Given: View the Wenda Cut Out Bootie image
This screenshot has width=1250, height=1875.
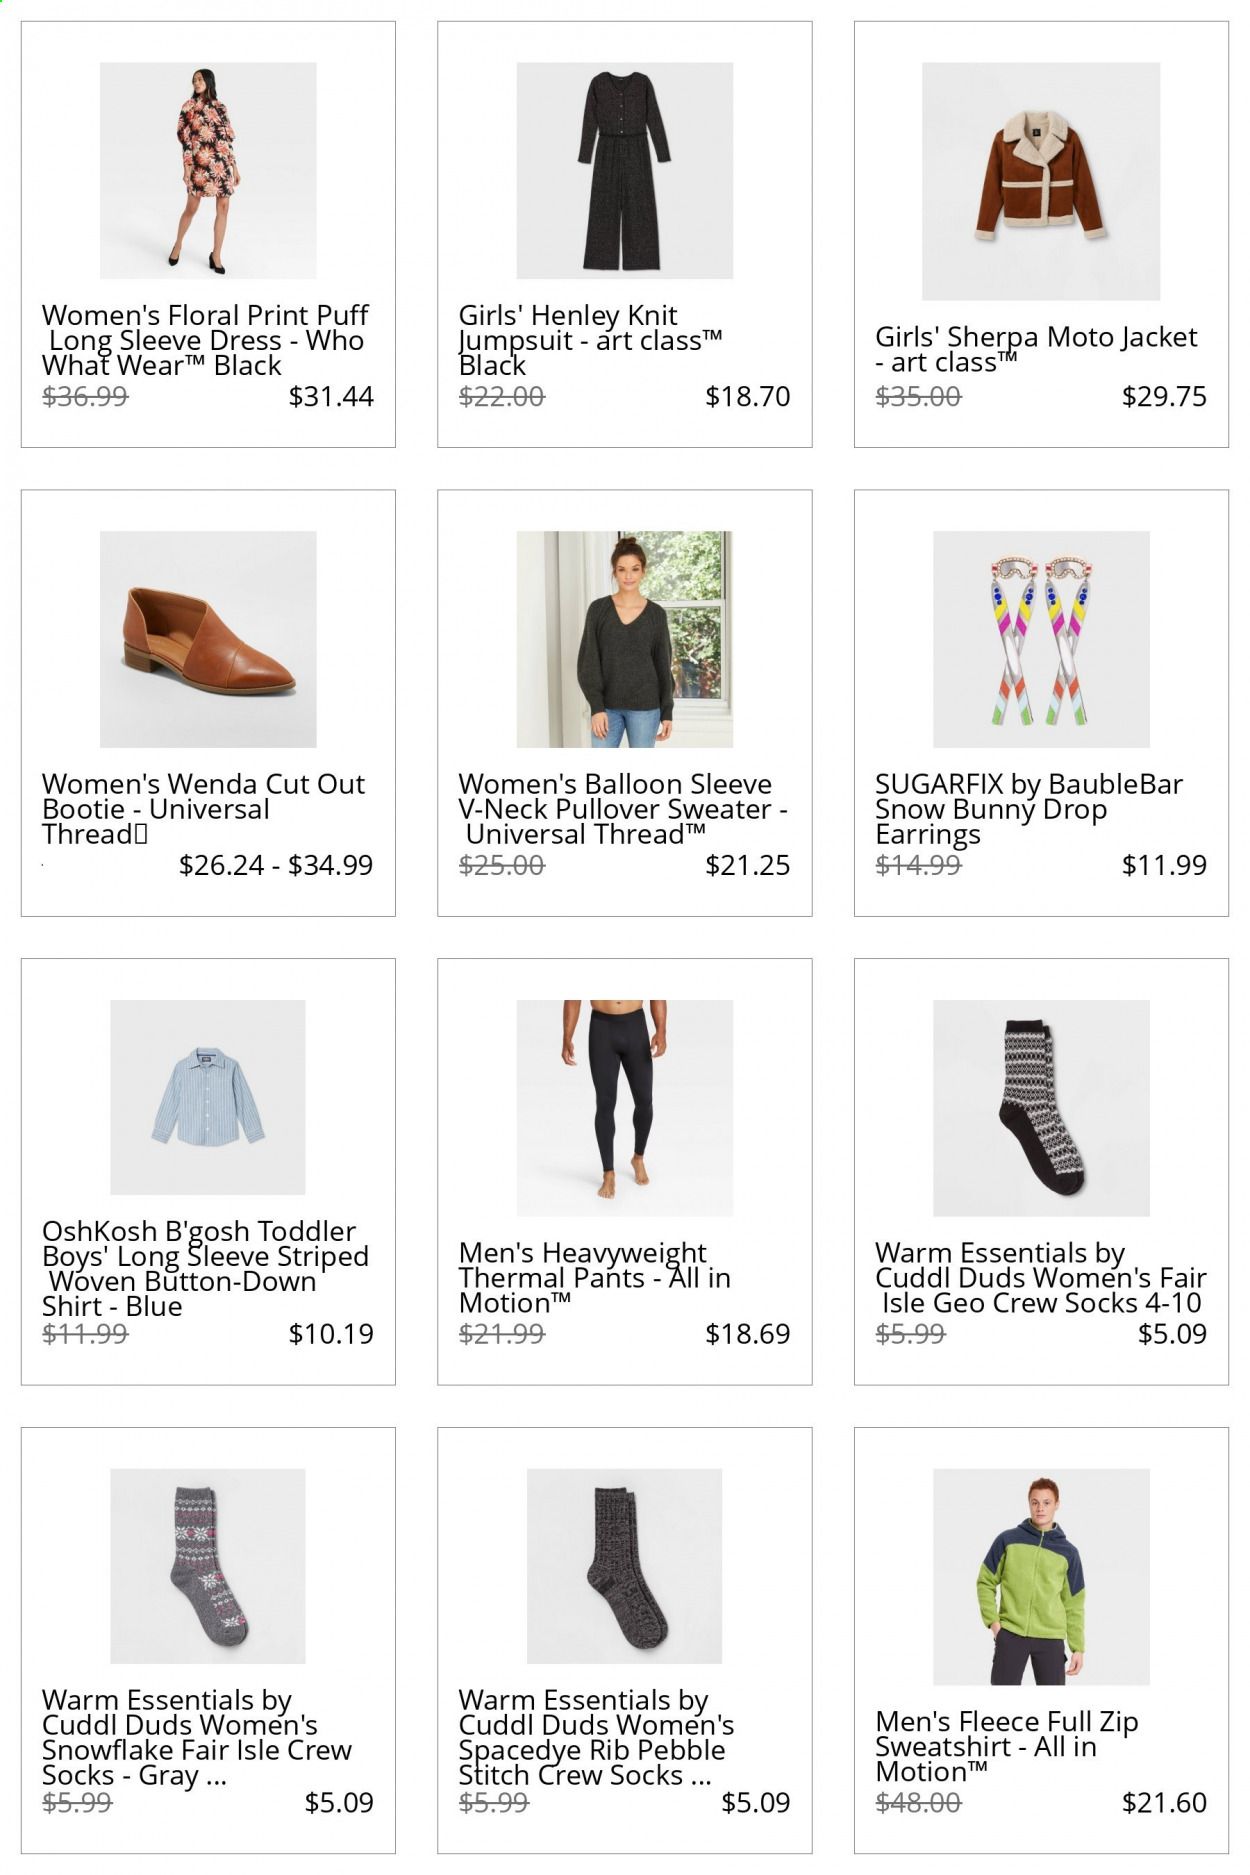Looking at the screenshot, I should pos(208,639).
